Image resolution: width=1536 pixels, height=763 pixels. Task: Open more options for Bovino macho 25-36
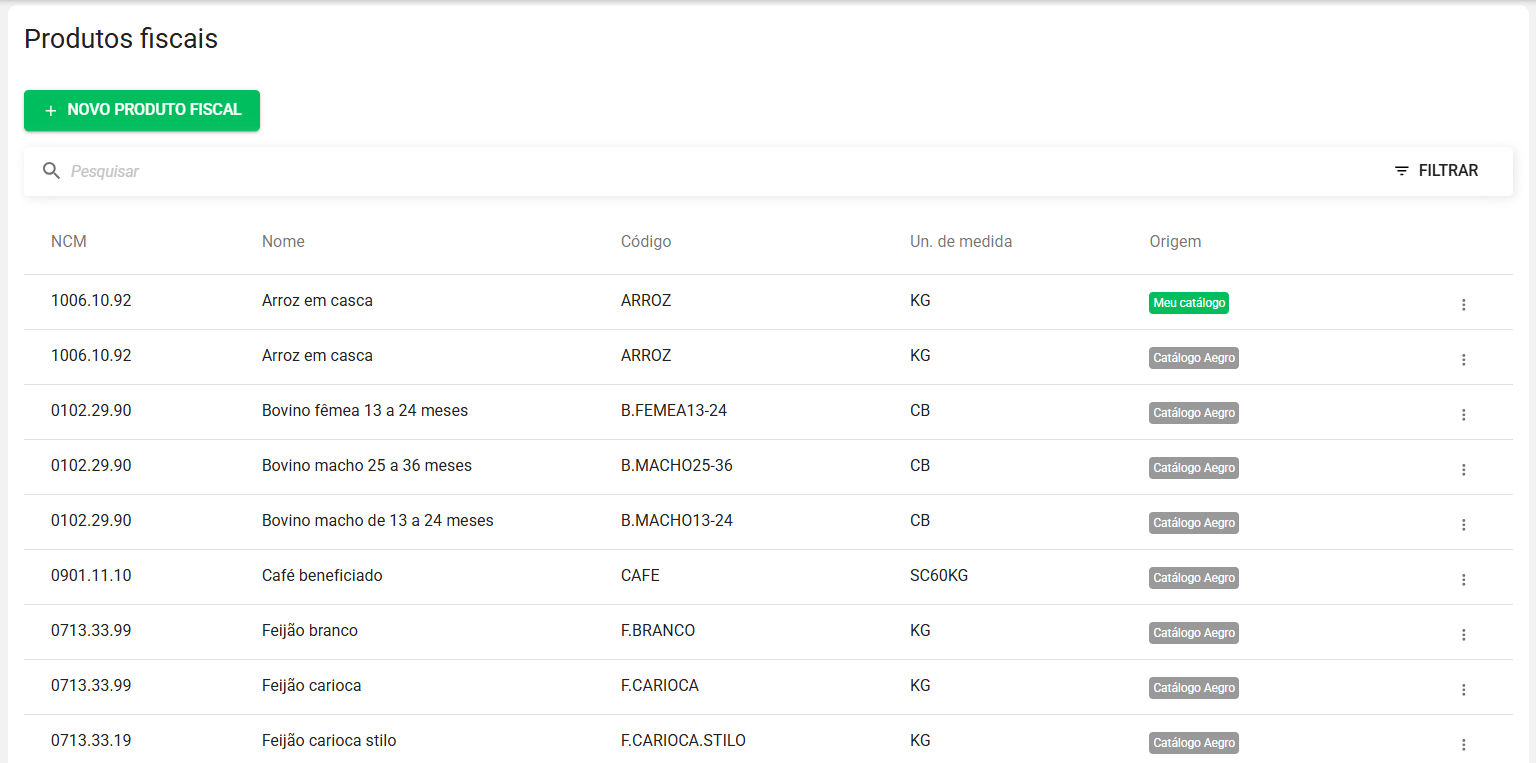point(1463,469)
